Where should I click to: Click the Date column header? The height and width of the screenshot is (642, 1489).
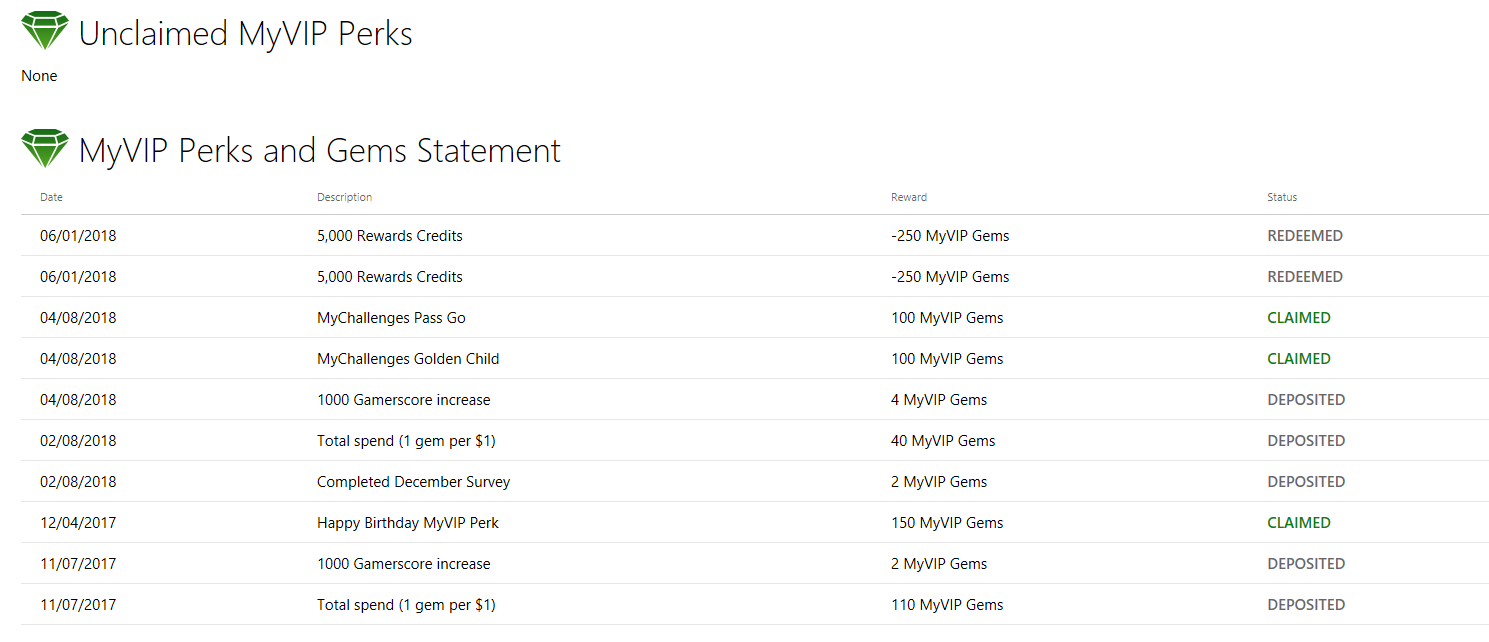[51, 197]
